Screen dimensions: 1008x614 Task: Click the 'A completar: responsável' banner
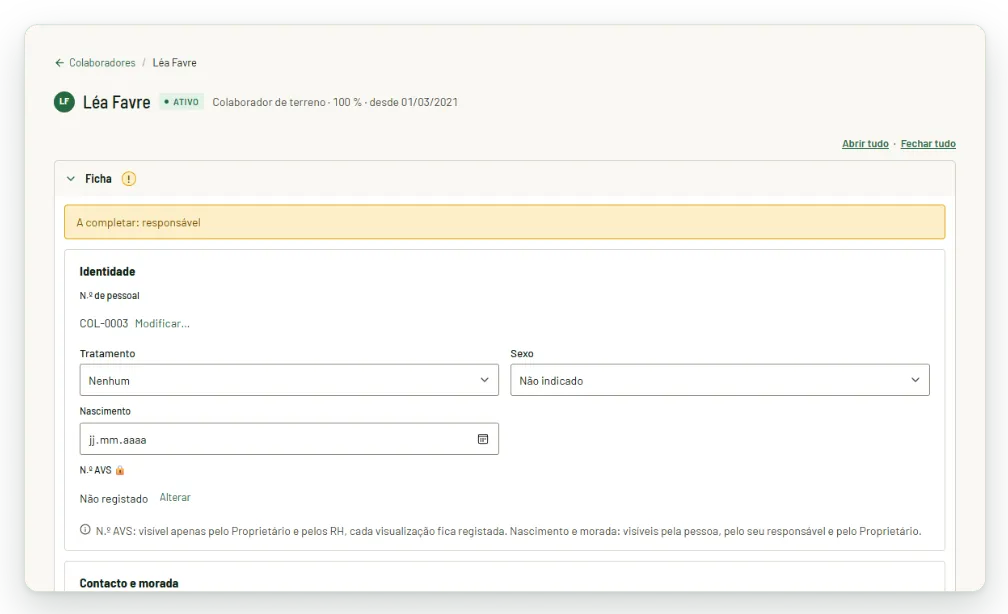[x=505, y=222]
